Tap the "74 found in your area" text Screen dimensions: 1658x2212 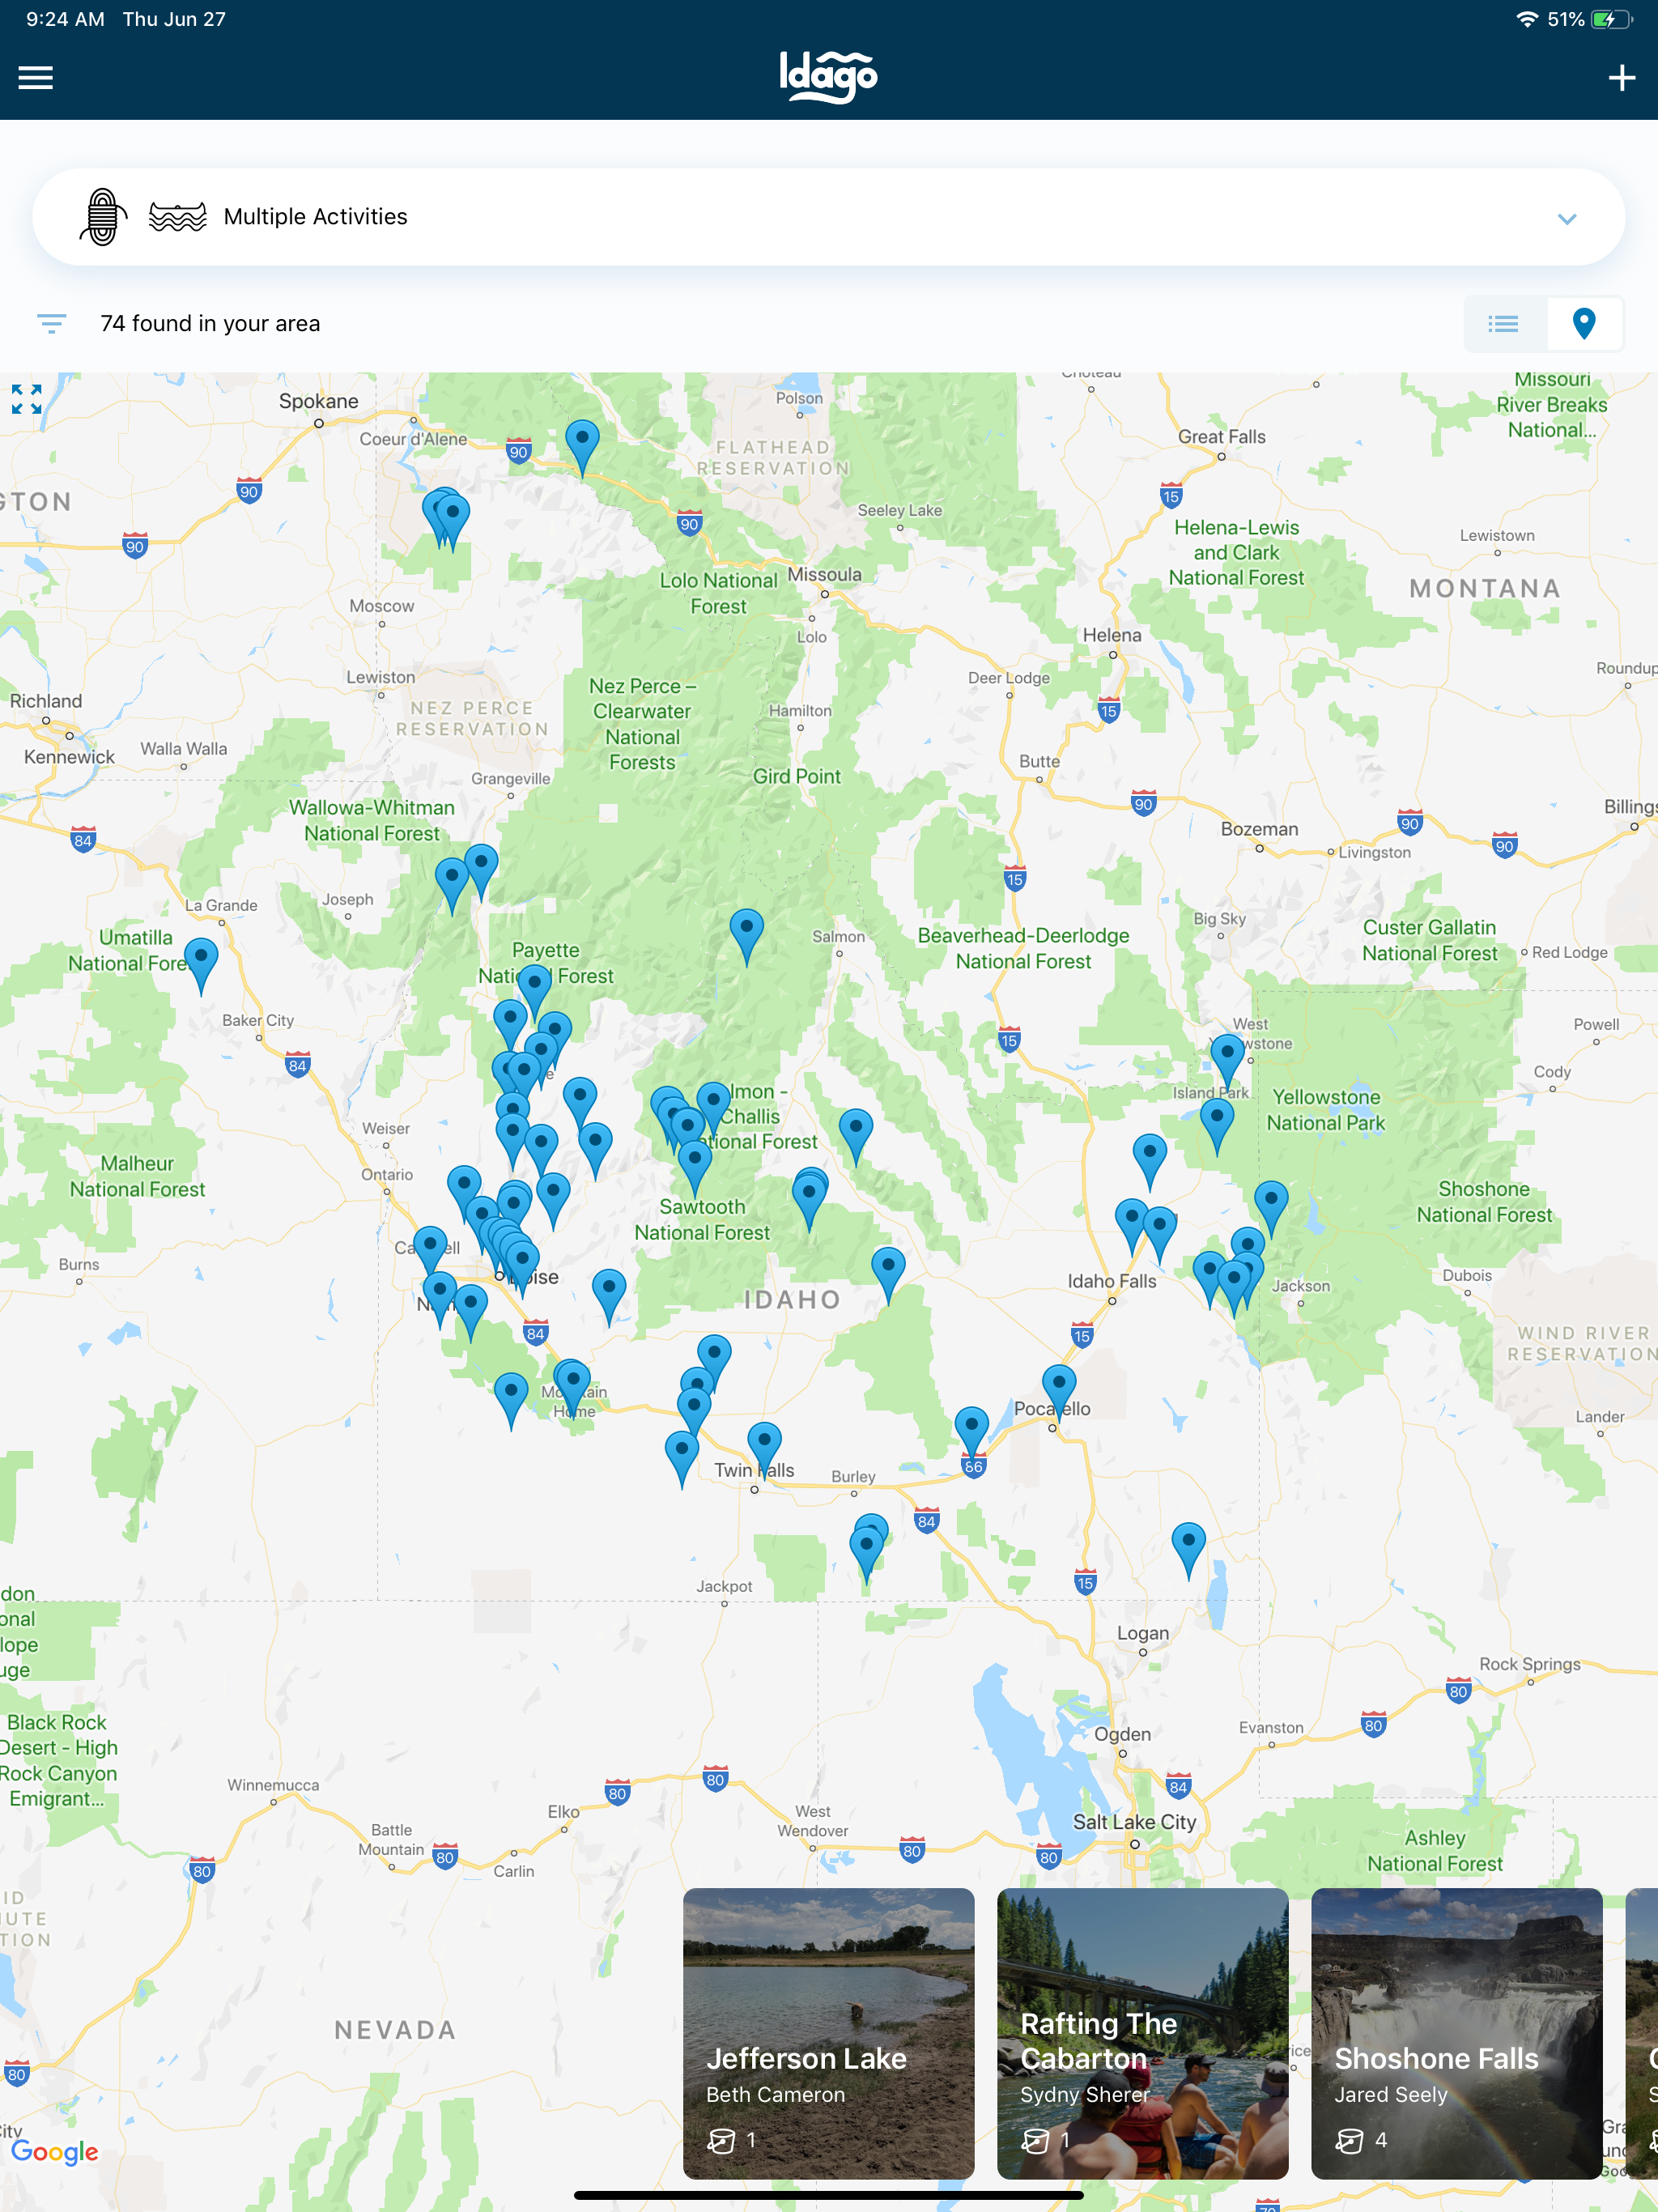210,323
